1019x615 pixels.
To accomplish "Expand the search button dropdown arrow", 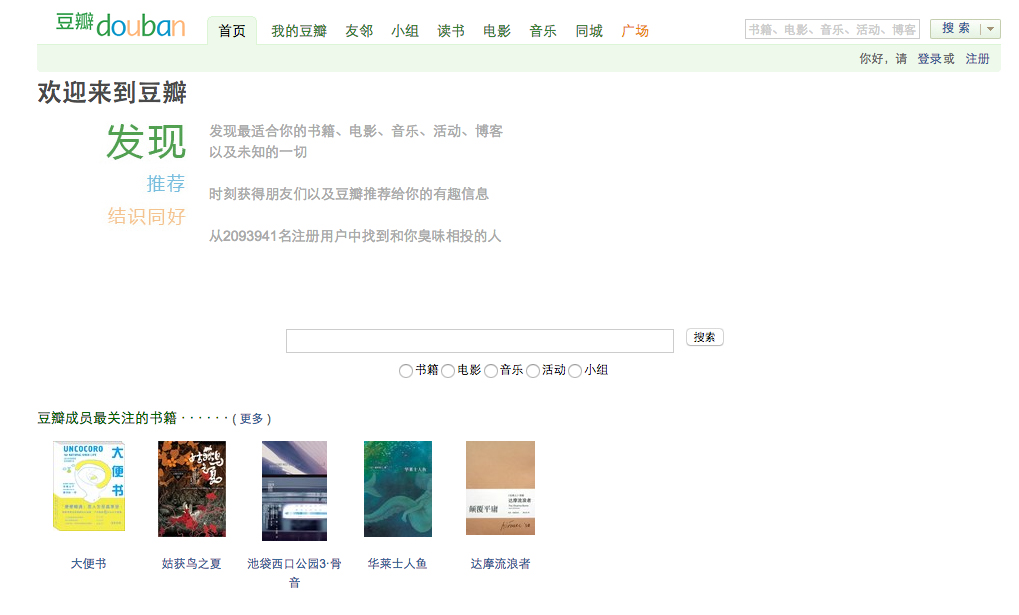I will [x=990, y=29].
